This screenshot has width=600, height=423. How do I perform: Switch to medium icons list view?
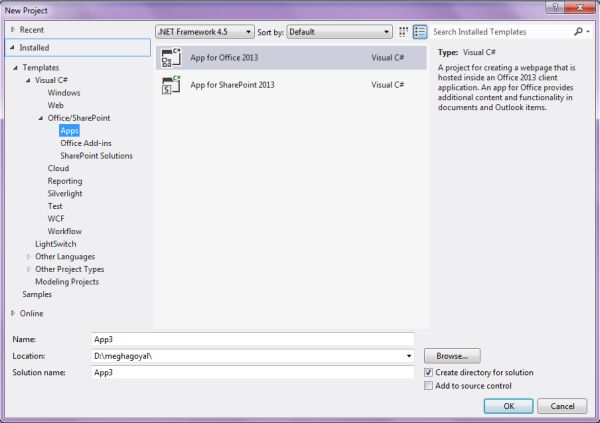coord(420,32)
